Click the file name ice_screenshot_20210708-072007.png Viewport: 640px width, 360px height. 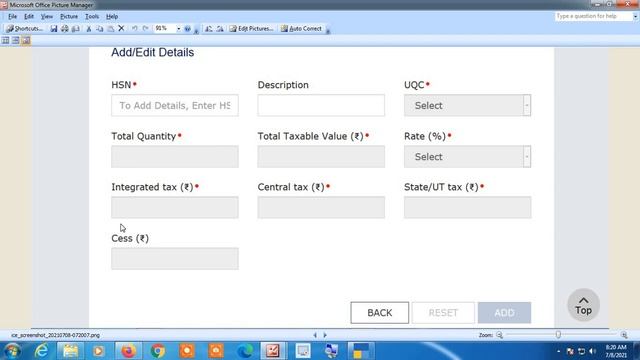(x=55, y=335)
